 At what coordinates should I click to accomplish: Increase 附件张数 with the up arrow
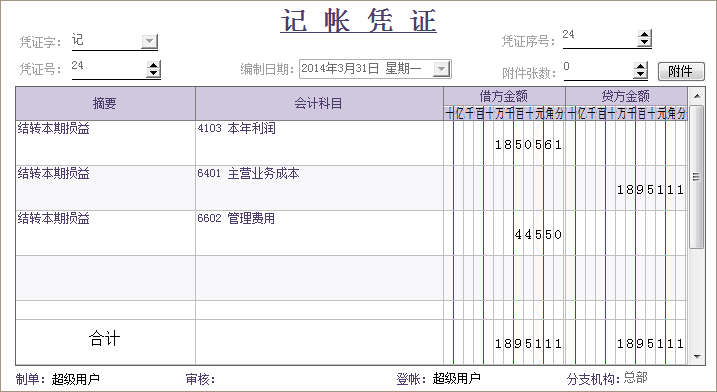(x=641, y=66)
